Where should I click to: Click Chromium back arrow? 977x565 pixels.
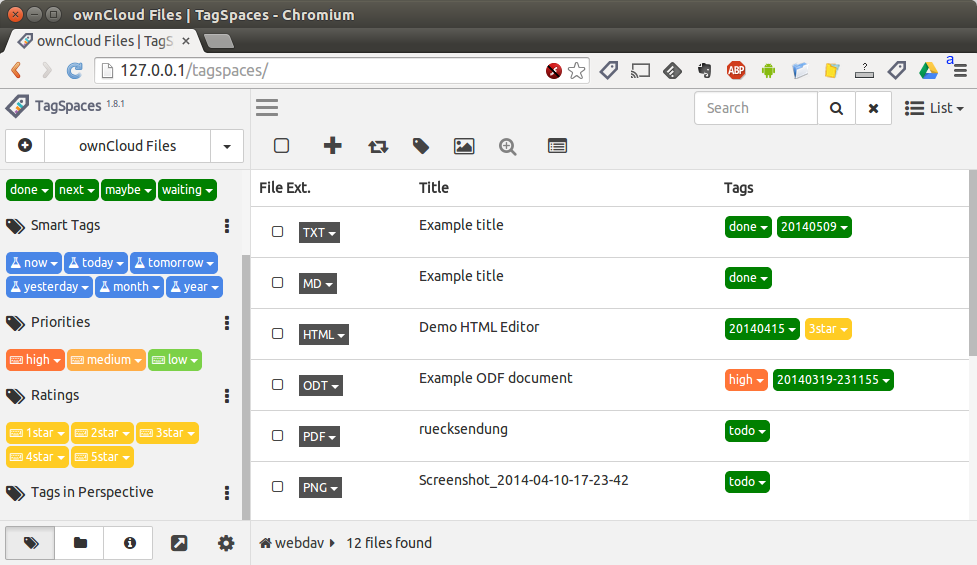pos(17,70)
